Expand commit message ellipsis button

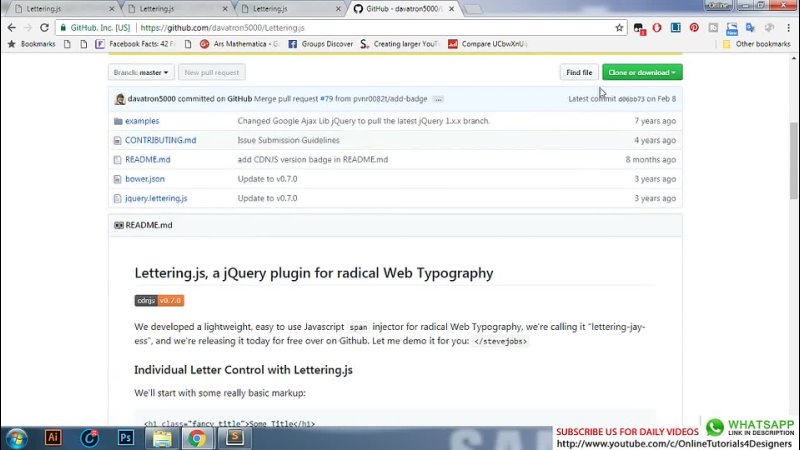438,99
